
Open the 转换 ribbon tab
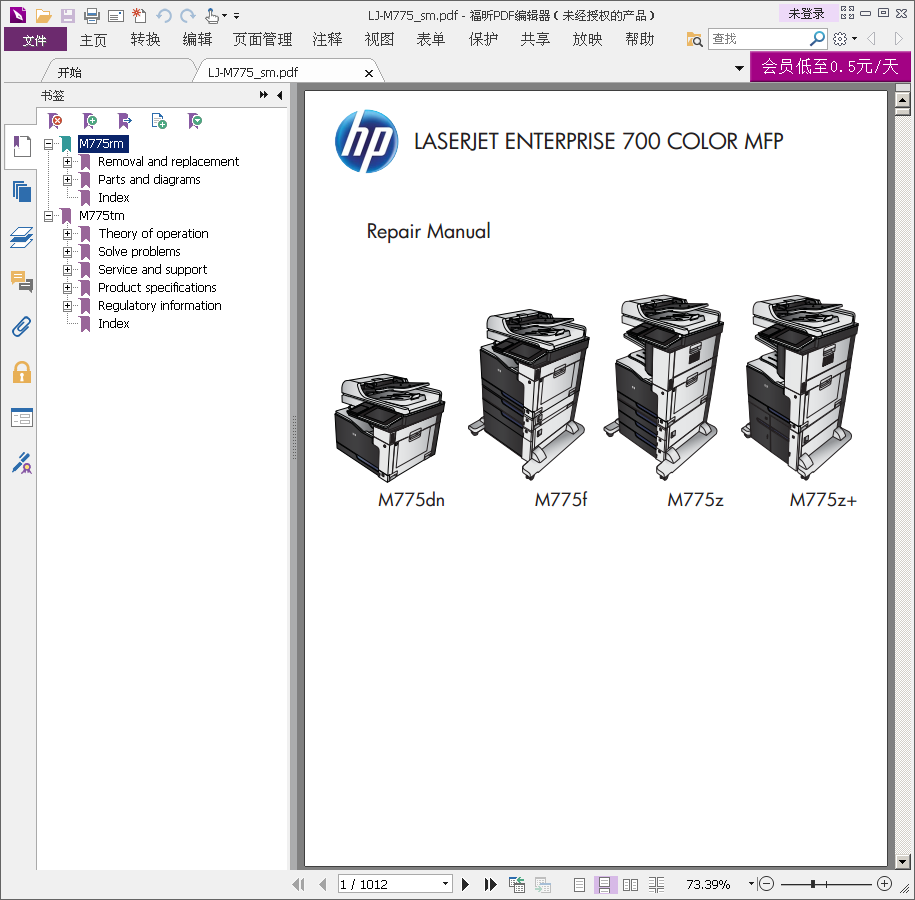[x=145, y=40]
